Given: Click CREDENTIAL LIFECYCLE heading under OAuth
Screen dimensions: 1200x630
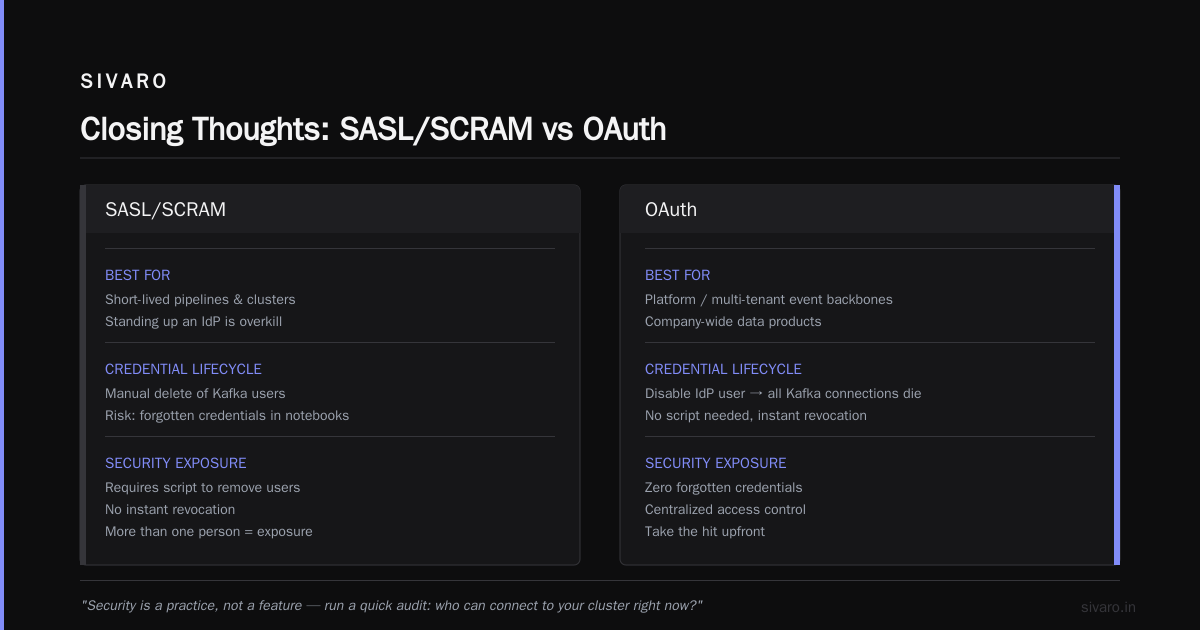Looking at the screenshot, I should point(723,369).
